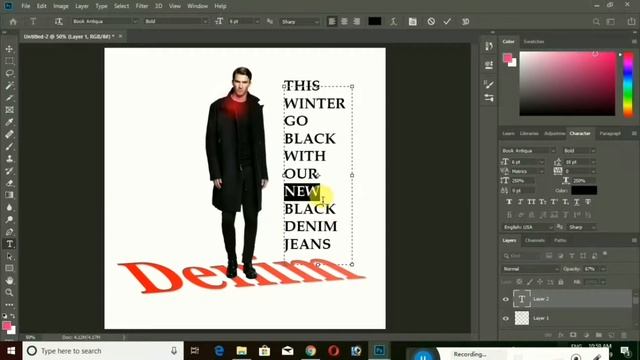
Task: Click the Home icon in options bar
Action: point(13,22)
